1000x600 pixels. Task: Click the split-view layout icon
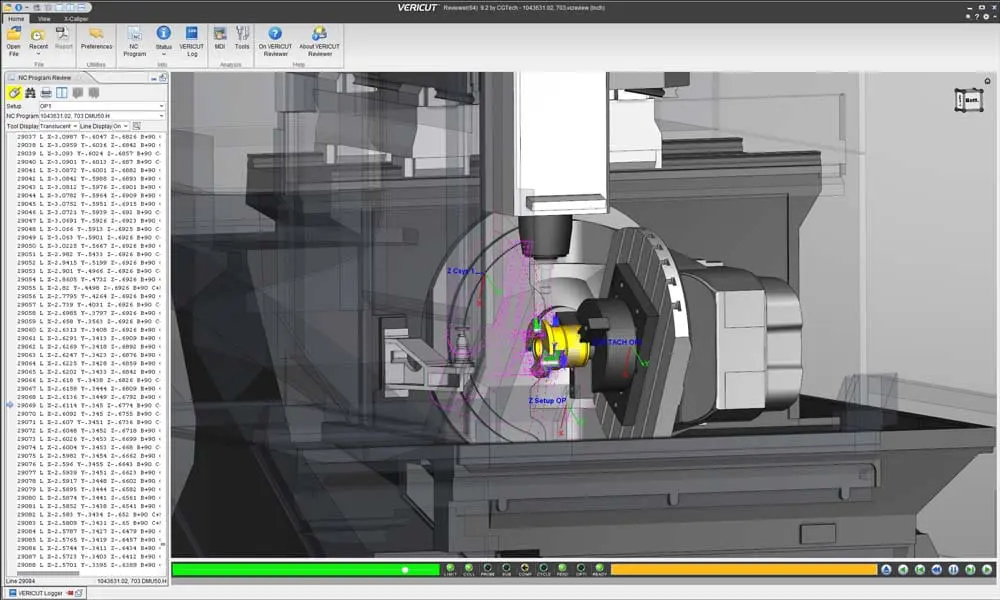(x=62, y=93)
